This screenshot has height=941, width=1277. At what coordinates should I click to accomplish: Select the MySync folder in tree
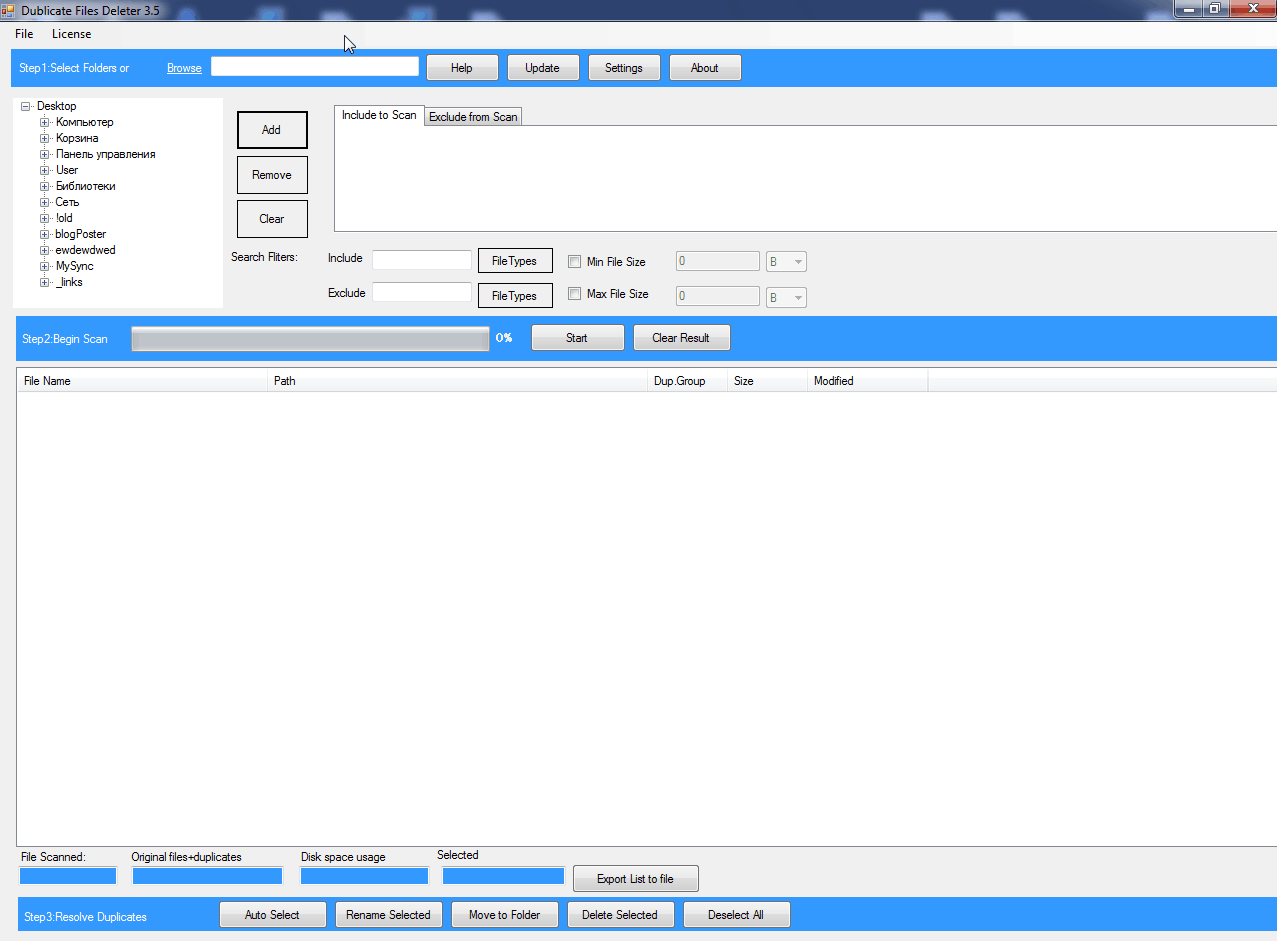click(74, 266)
